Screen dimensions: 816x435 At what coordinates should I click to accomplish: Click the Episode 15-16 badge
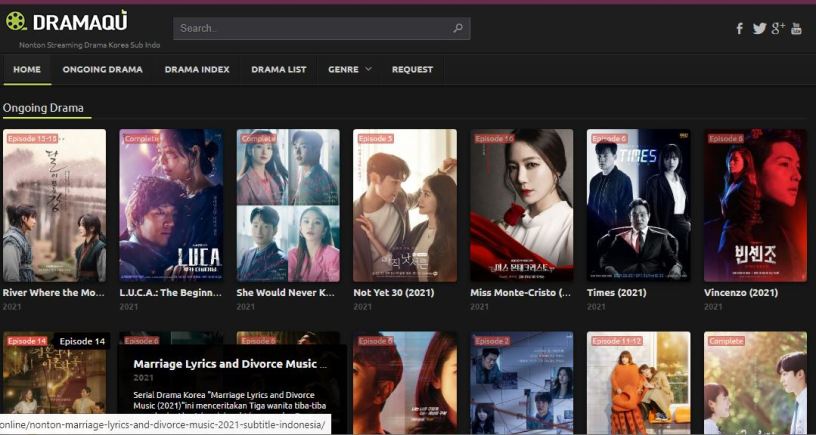32,138
